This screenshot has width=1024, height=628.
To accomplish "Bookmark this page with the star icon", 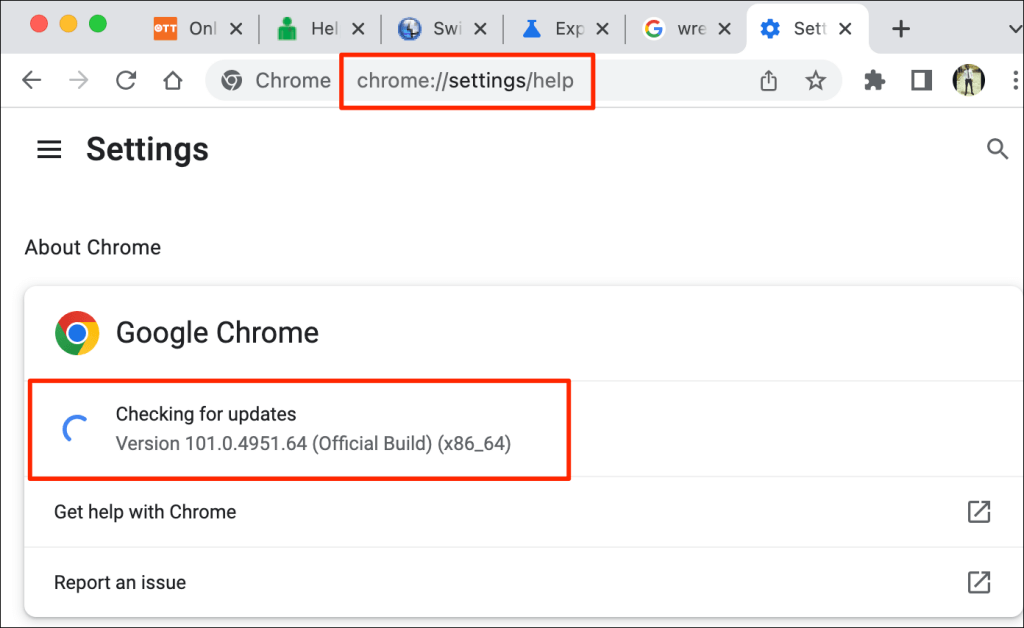I will pos(817,80).
